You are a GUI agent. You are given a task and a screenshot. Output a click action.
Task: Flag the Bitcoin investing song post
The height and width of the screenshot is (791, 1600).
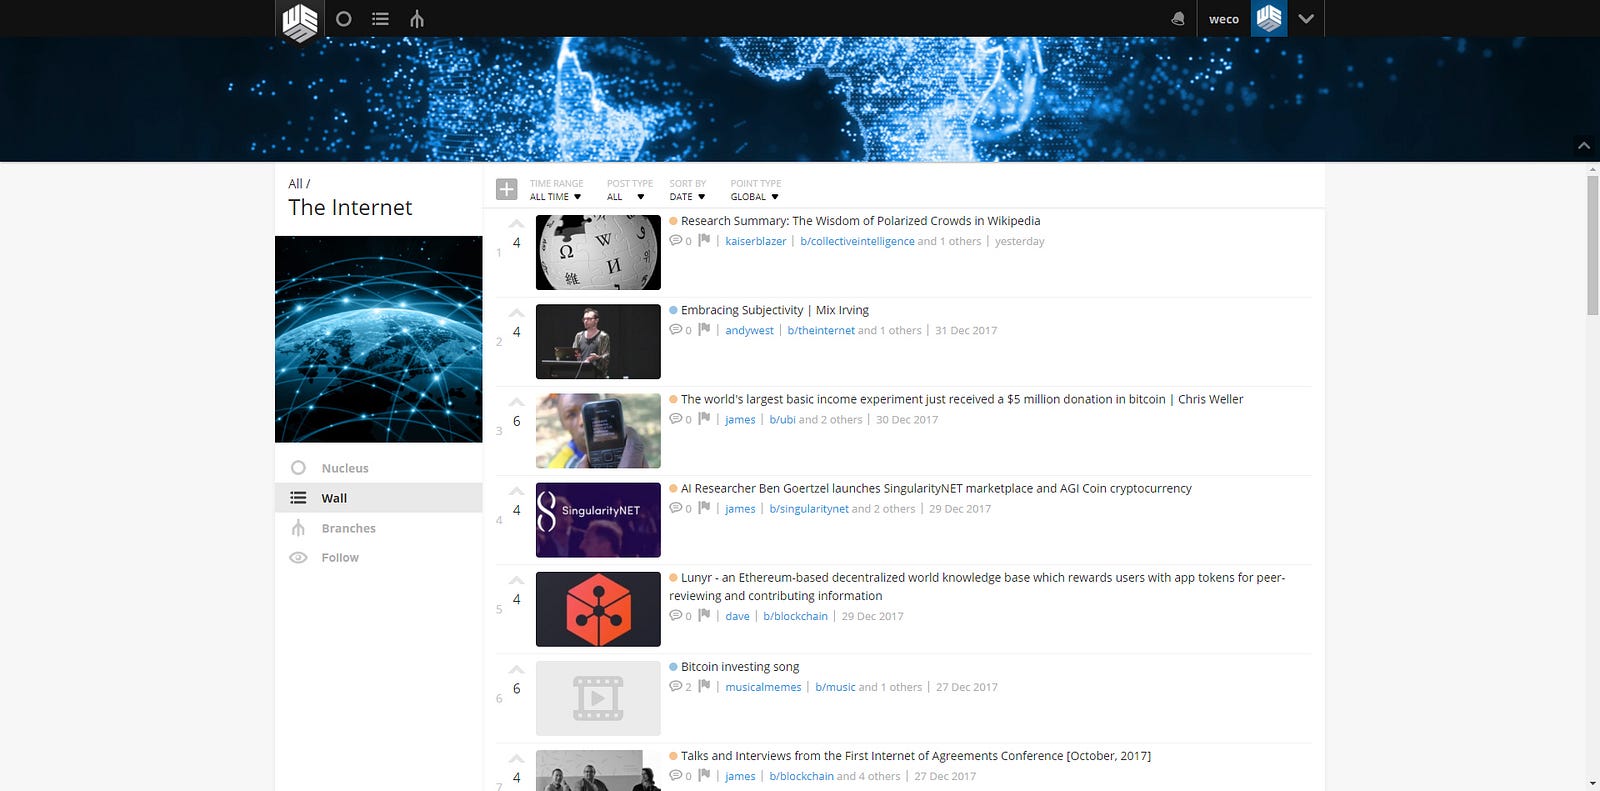point(704,686)
